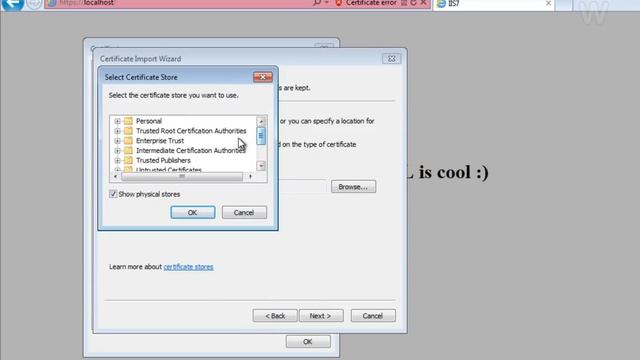Open the certificate stores help link
Image resolution: width=640 pixels, height=360 pixels.
[x=188, y=267]
